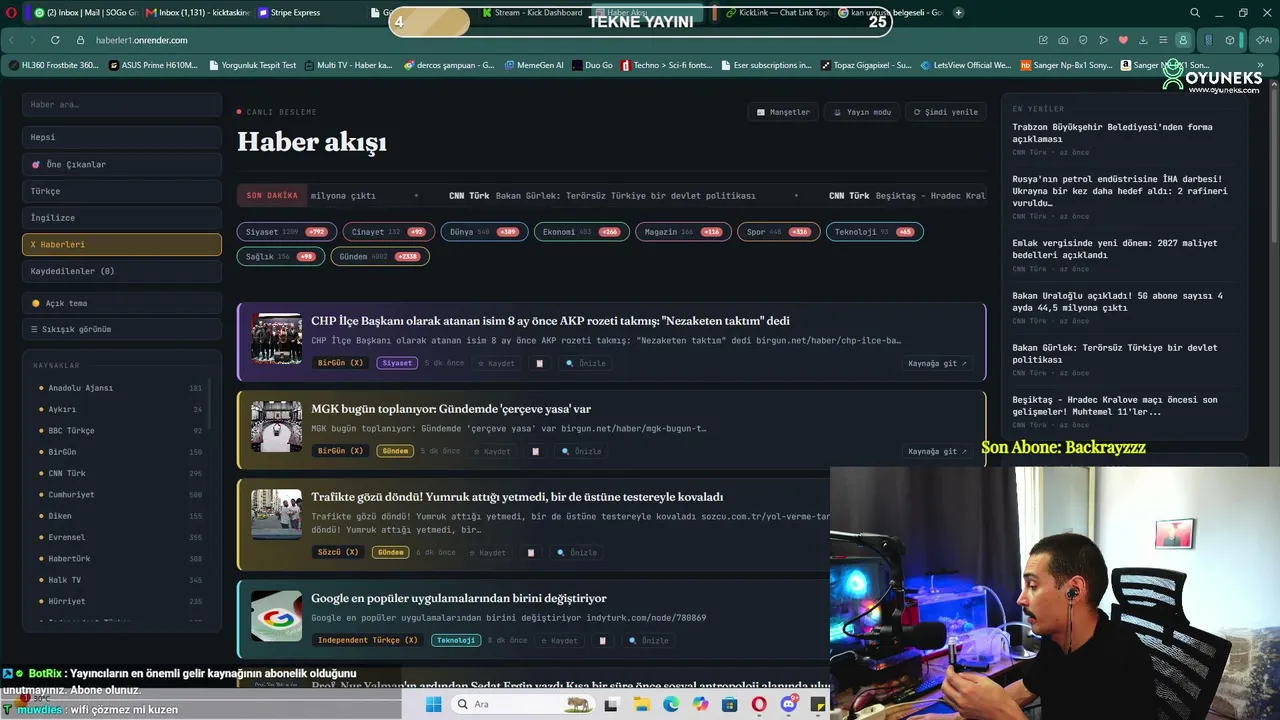
Task: Select the X Haberleri sidebar filter
Action: click(x=122, y=244)
